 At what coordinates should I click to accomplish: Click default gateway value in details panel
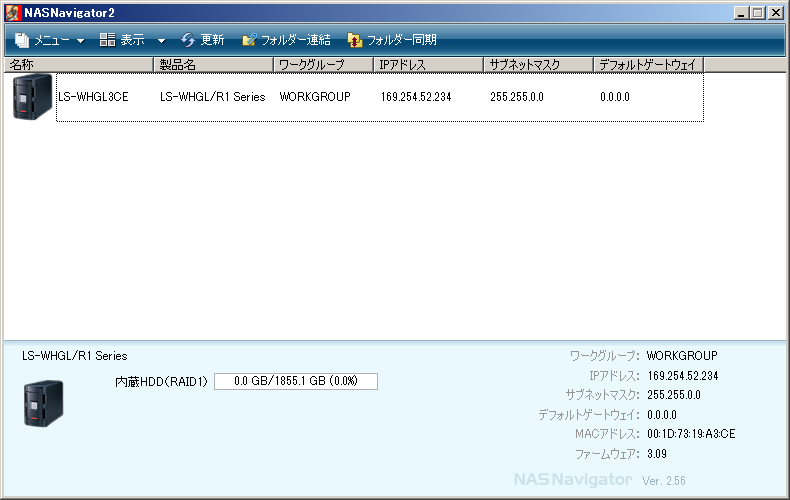click(x=662, y=415)
